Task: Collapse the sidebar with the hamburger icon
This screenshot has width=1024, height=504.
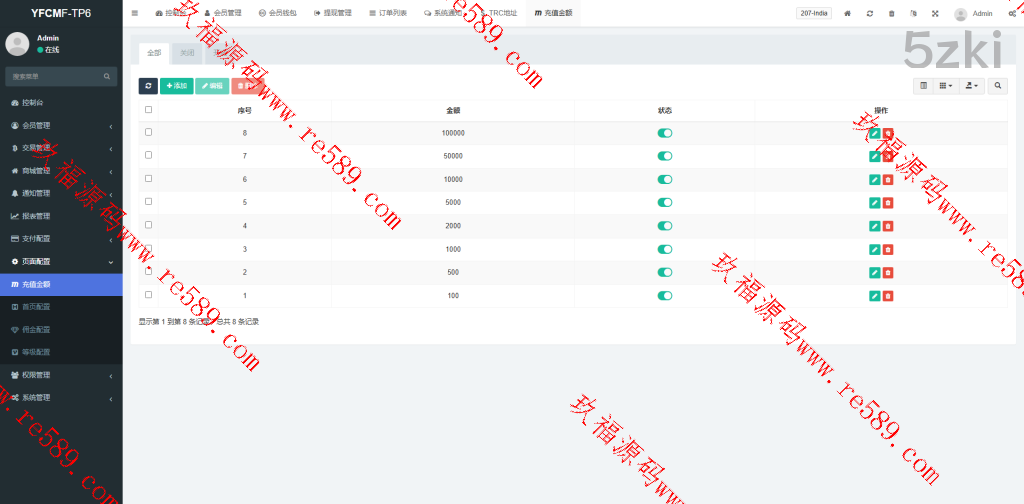Action: click(135, 13)
